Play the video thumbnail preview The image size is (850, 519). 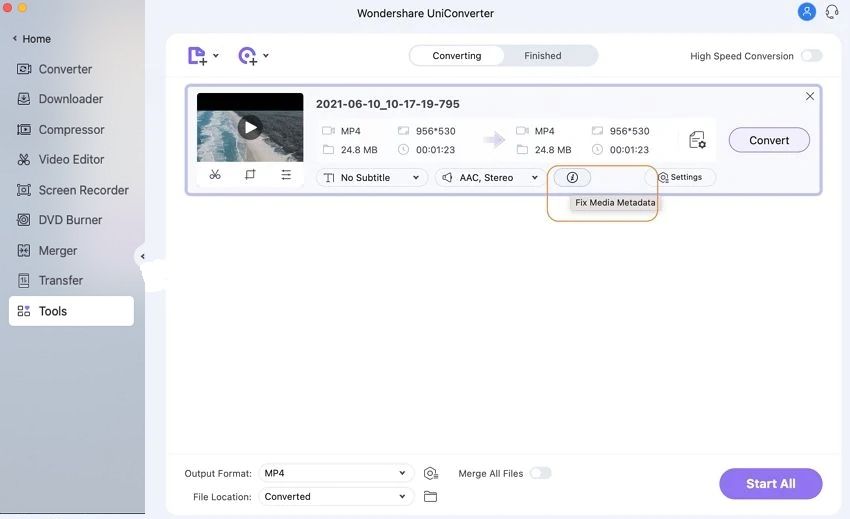pyautogui.click(x=250, y=127)
